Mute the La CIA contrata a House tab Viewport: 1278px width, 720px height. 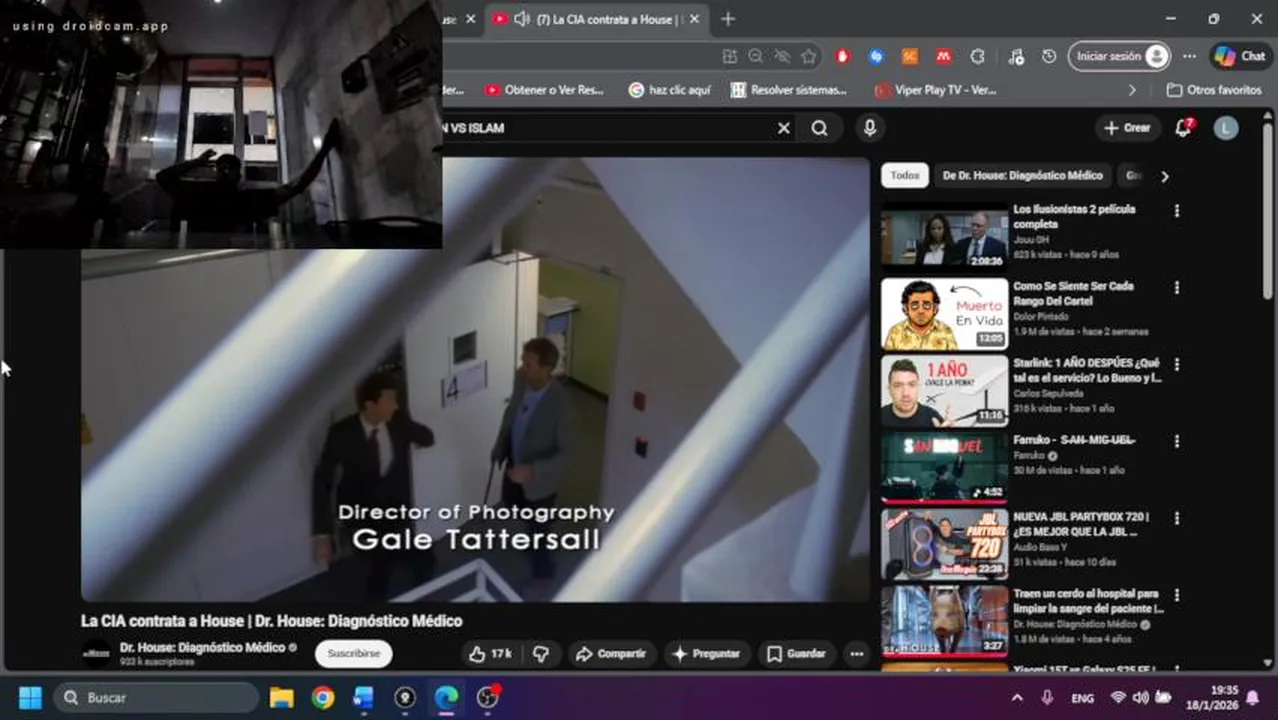pos(521,19)
